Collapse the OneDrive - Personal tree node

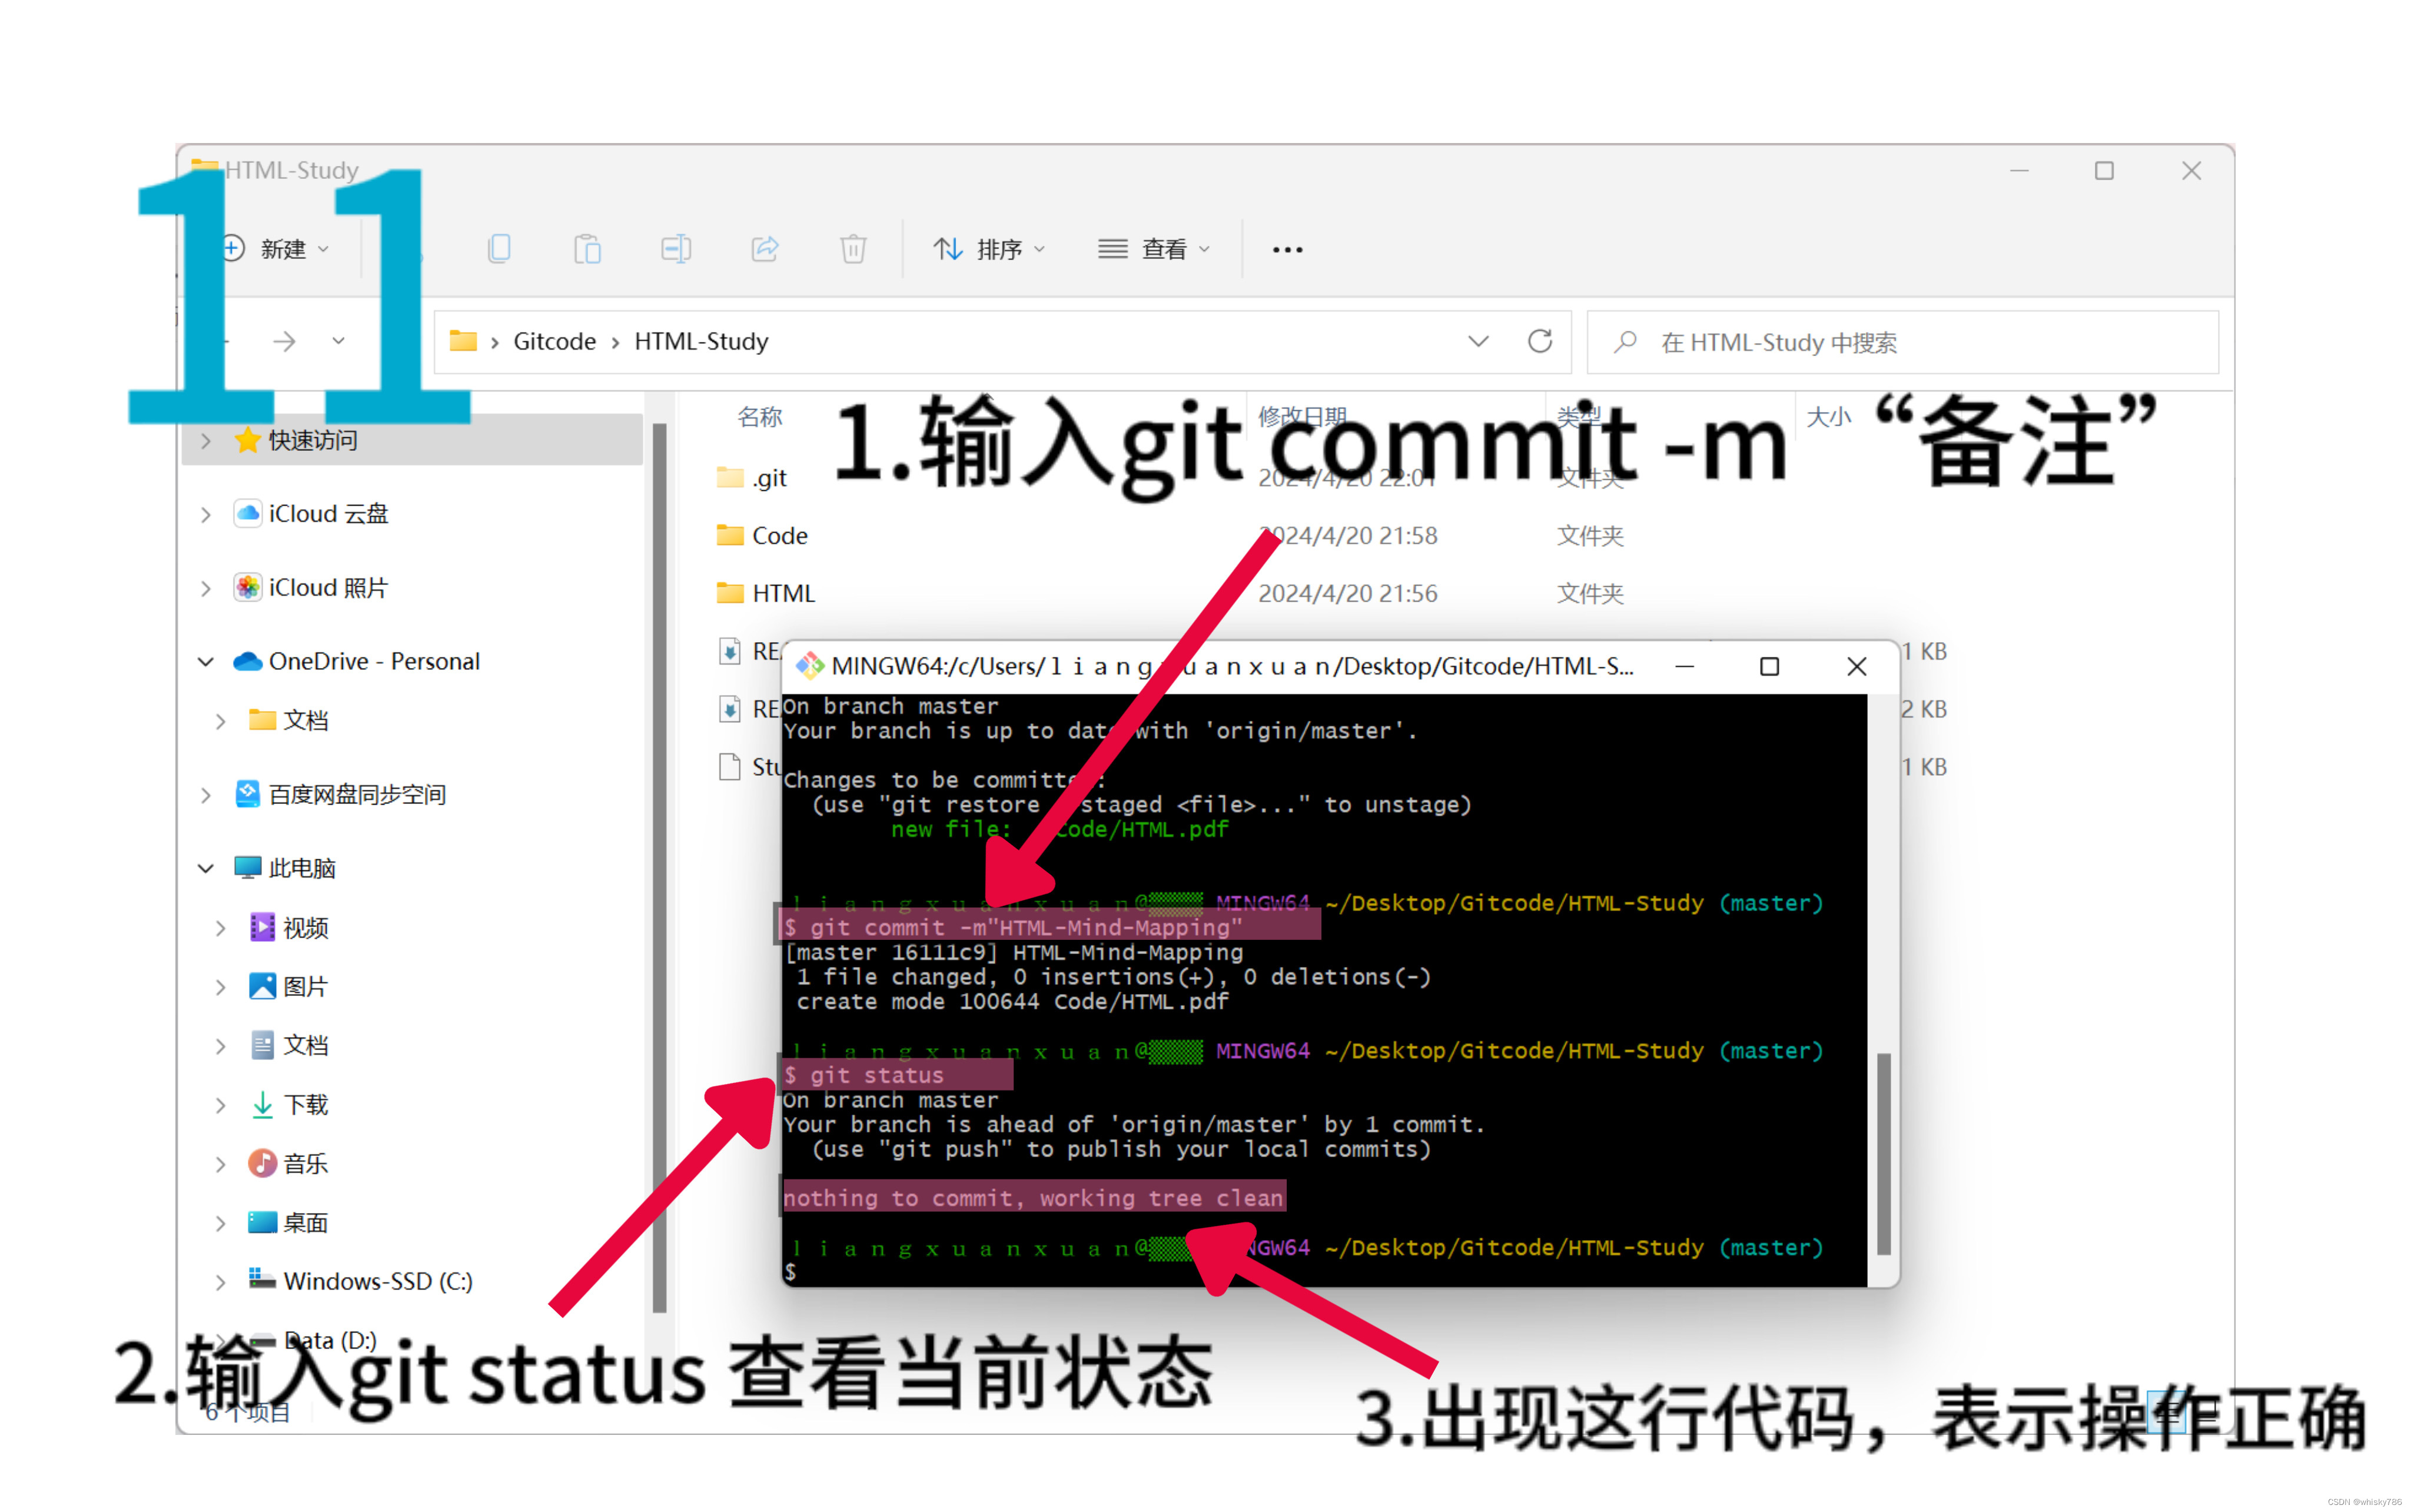click(x=206, y=662)
